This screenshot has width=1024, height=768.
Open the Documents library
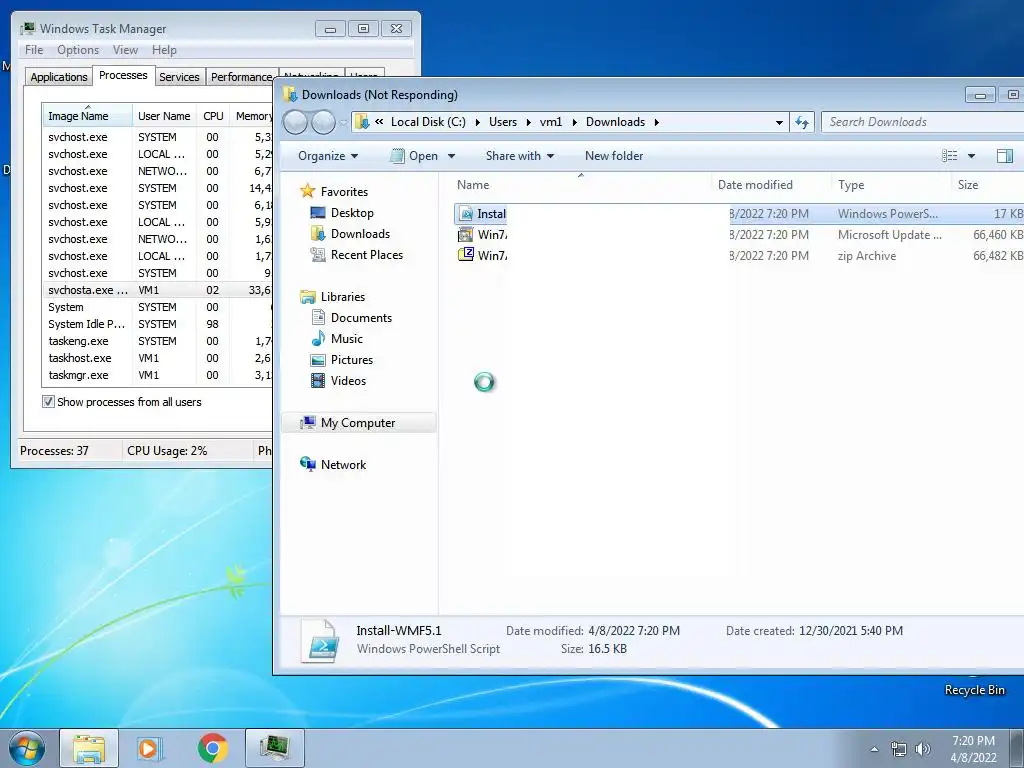click(361, 317)
